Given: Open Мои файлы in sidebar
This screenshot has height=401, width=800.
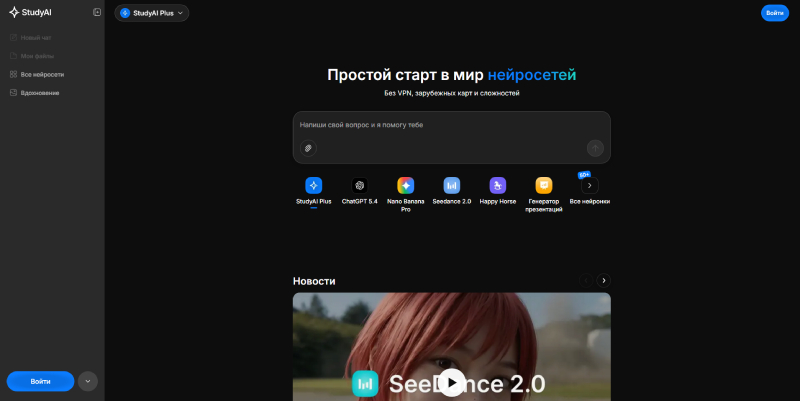Looking at the screenshot, I should coord(32,56).
